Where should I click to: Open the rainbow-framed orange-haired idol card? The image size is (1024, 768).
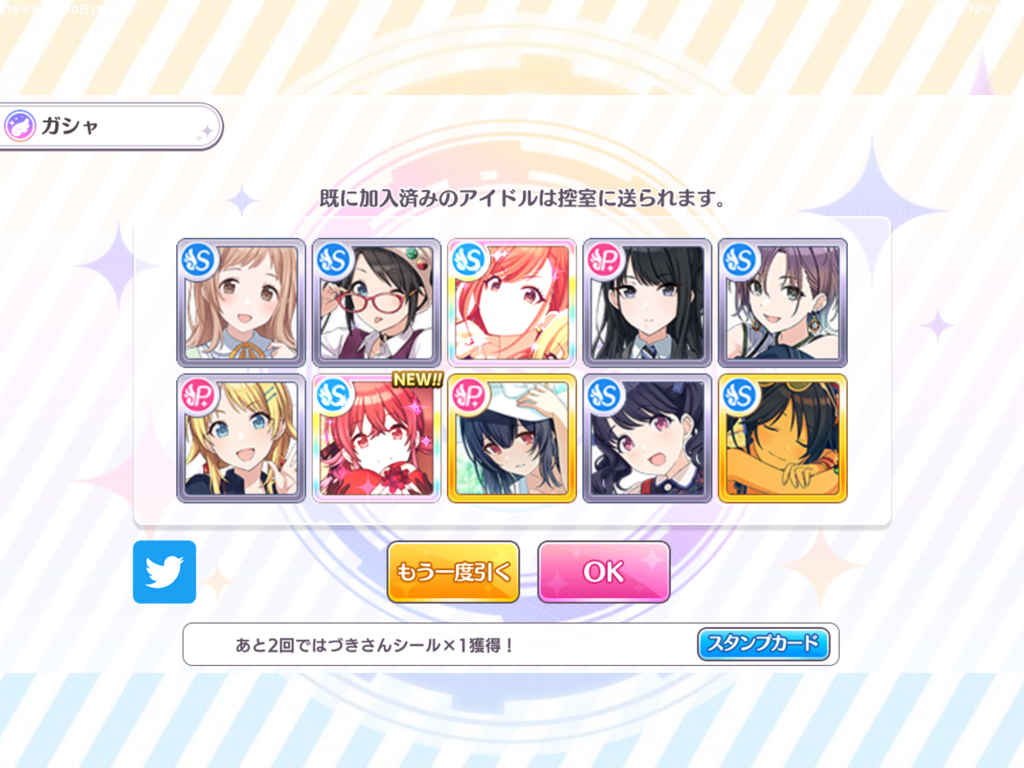[511, 302]
